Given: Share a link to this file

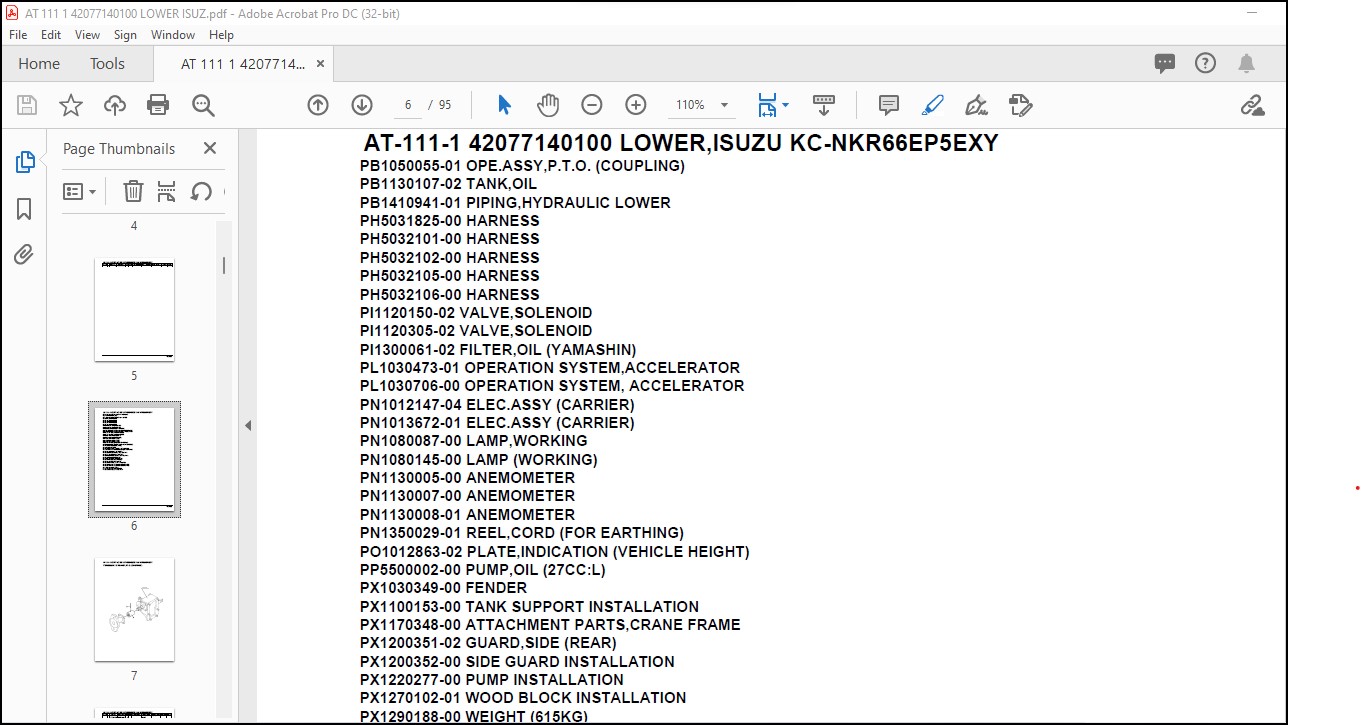Looking at the screenshot, I should pos(1252,105).
